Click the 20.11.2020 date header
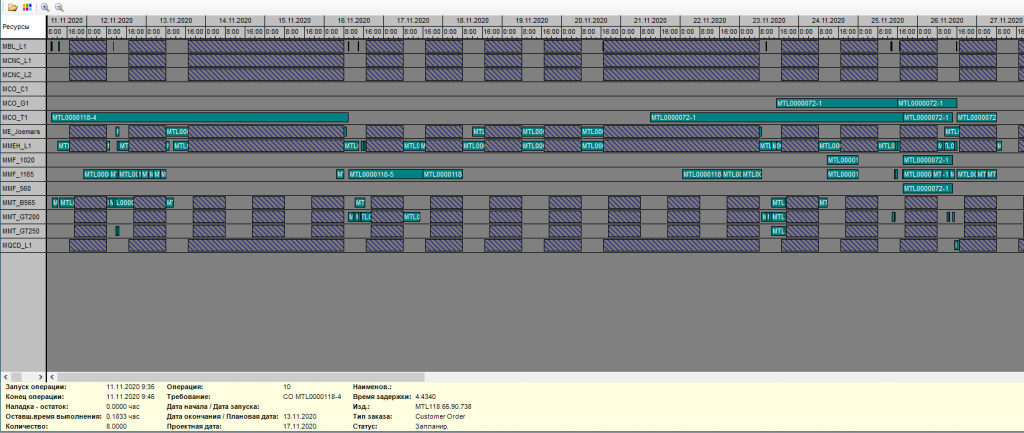This screenshot has height=433, width=1024. click(x=591, y=20)
